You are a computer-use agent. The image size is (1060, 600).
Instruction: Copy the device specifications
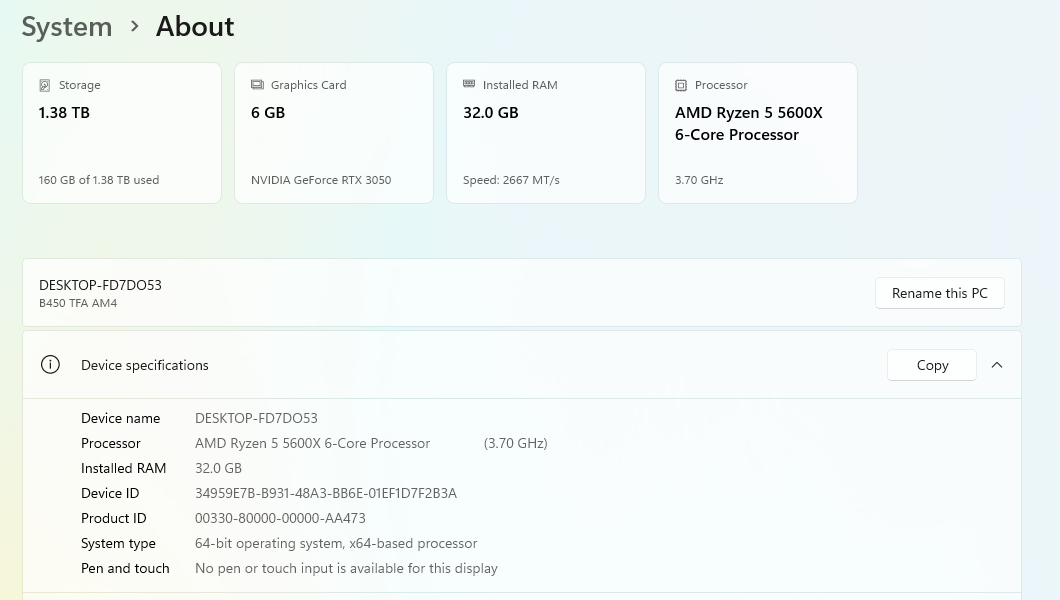(x=932, y=364)
